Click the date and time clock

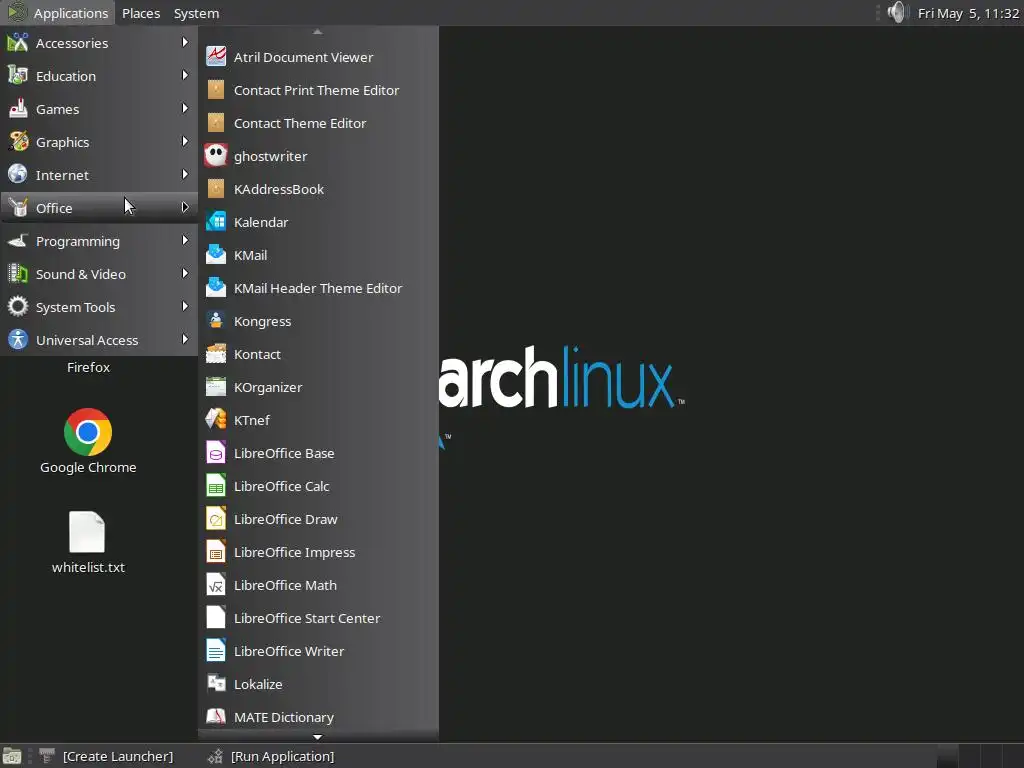(968, 13)
